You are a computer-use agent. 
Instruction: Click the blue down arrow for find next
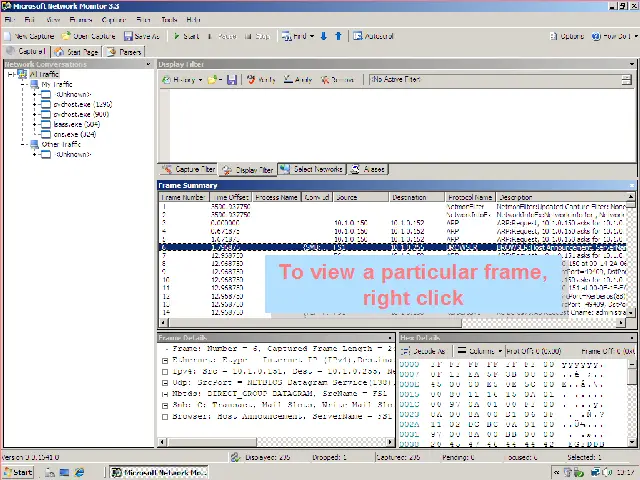coord(324,36)
